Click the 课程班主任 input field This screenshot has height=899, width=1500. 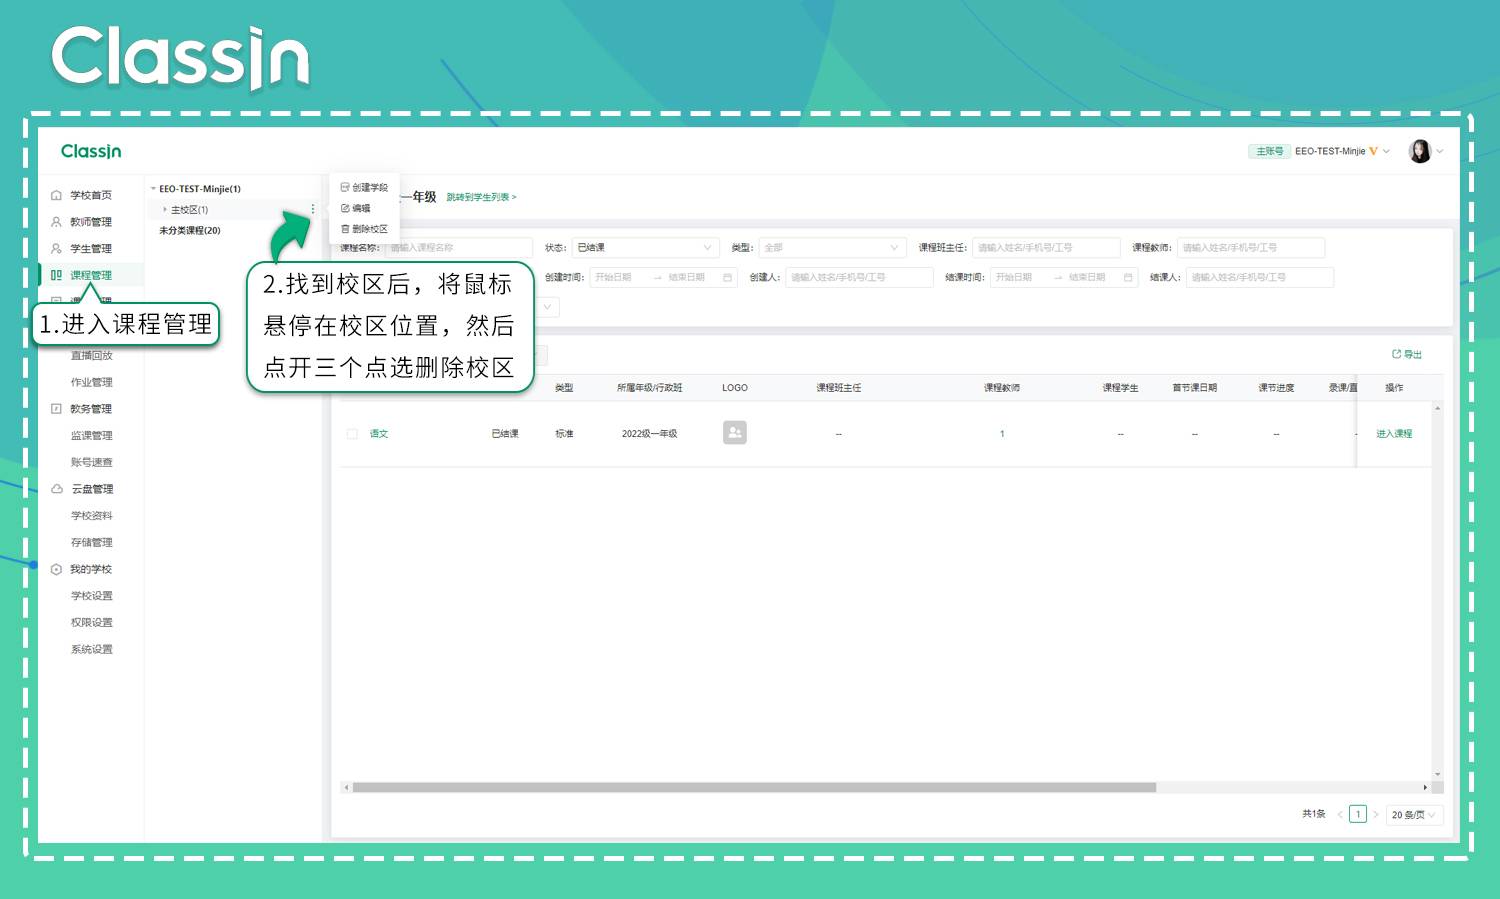pos(1046,247)
